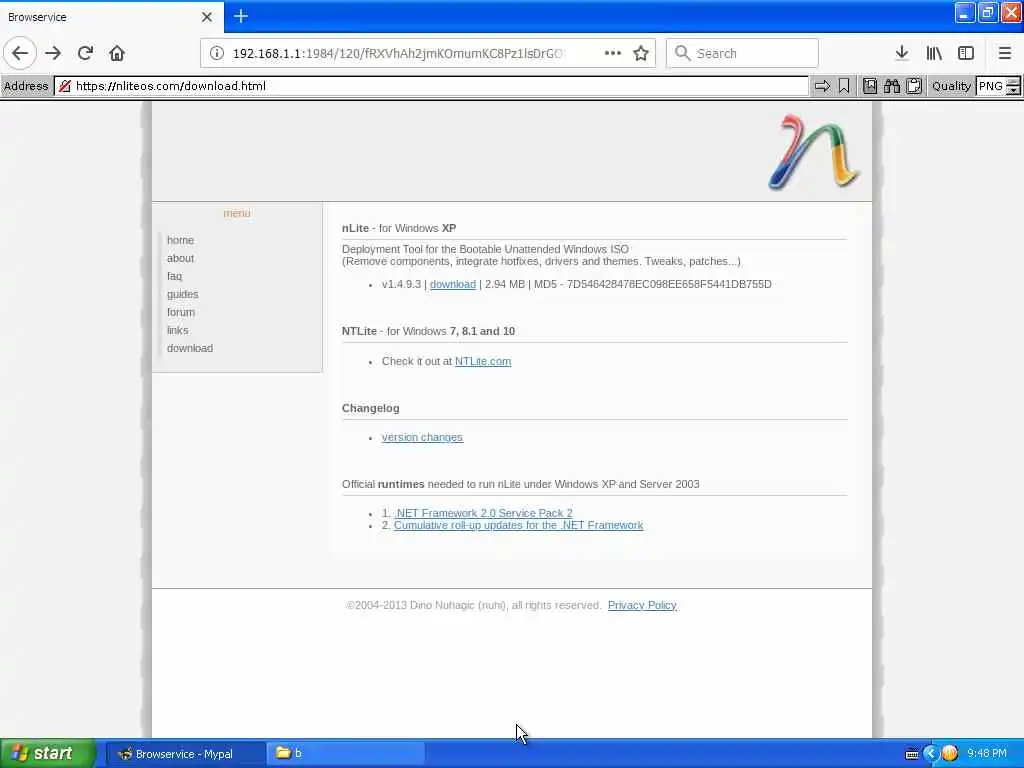Click the MD5 hash text
1024x768 pixels.
click(x=669, y=284)
